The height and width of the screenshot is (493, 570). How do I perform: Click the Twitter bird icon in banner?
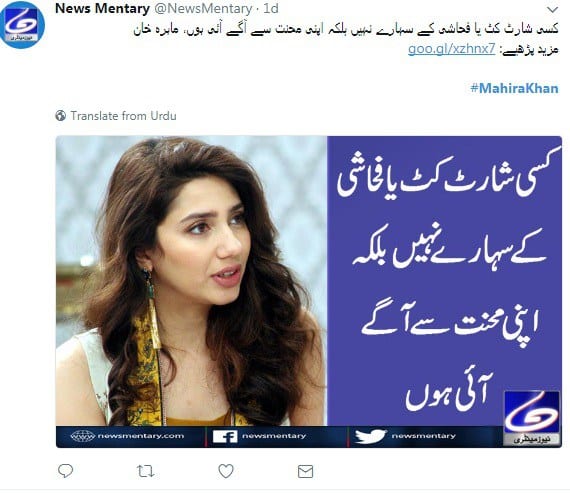pyautogui.click(x=370, y=436)
